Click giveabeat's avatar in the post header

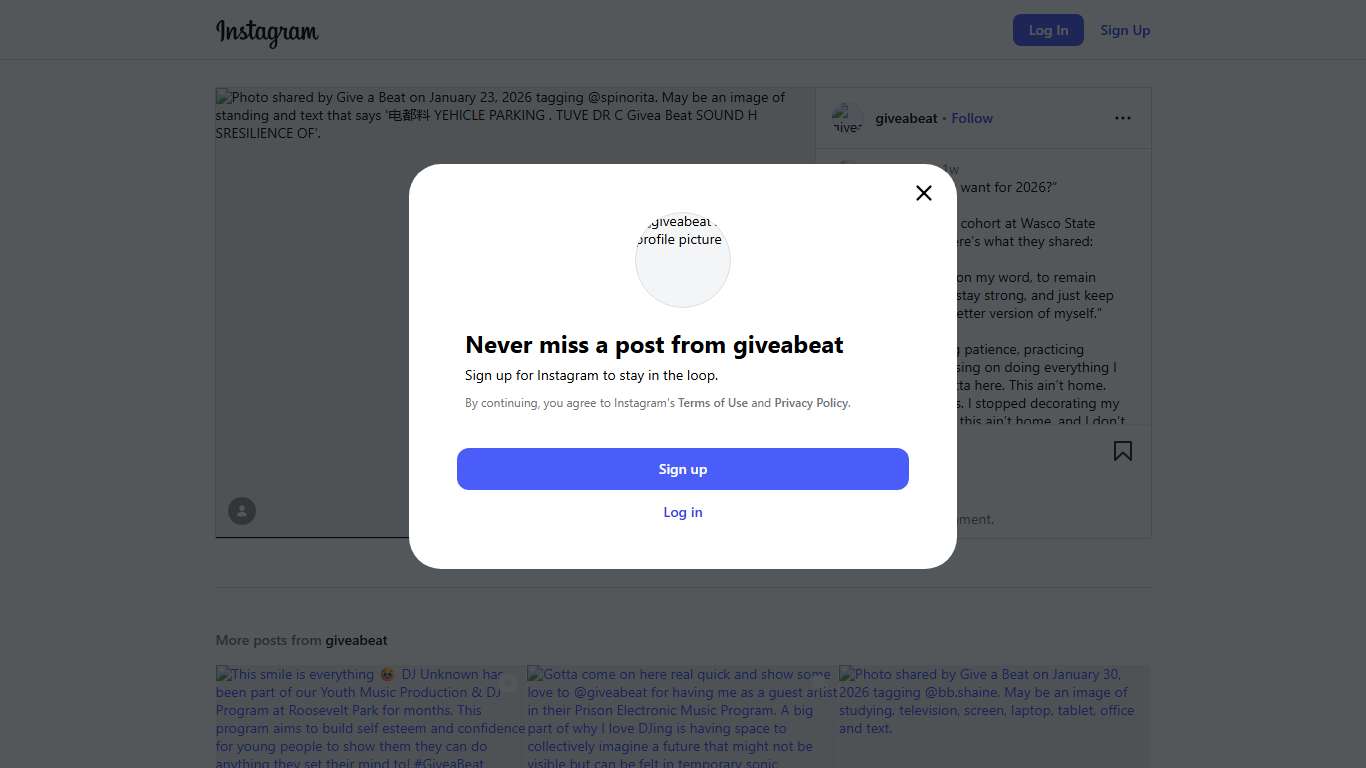point(847,118)
